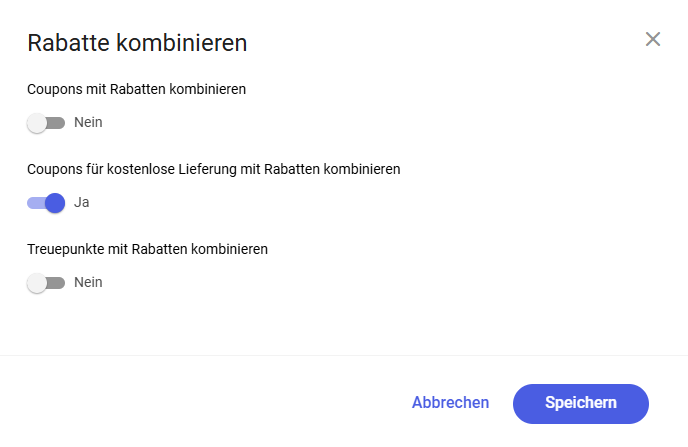Click the divider line above the footer buttons

pos(344,355)
